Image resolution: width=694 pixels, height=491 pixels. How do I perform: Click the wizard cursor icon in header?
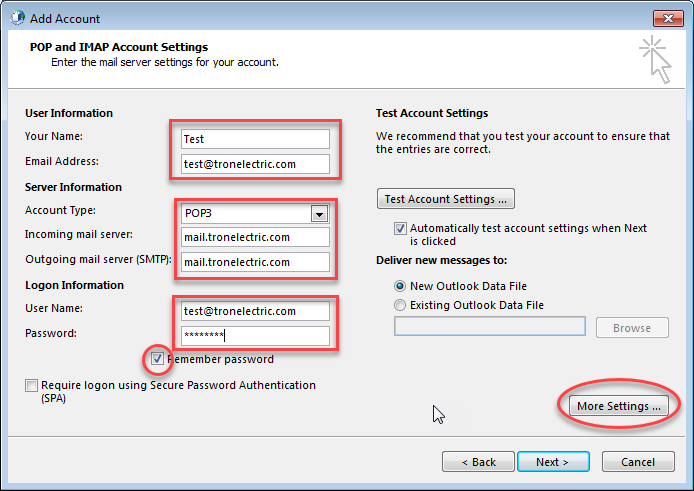[655, 59]
